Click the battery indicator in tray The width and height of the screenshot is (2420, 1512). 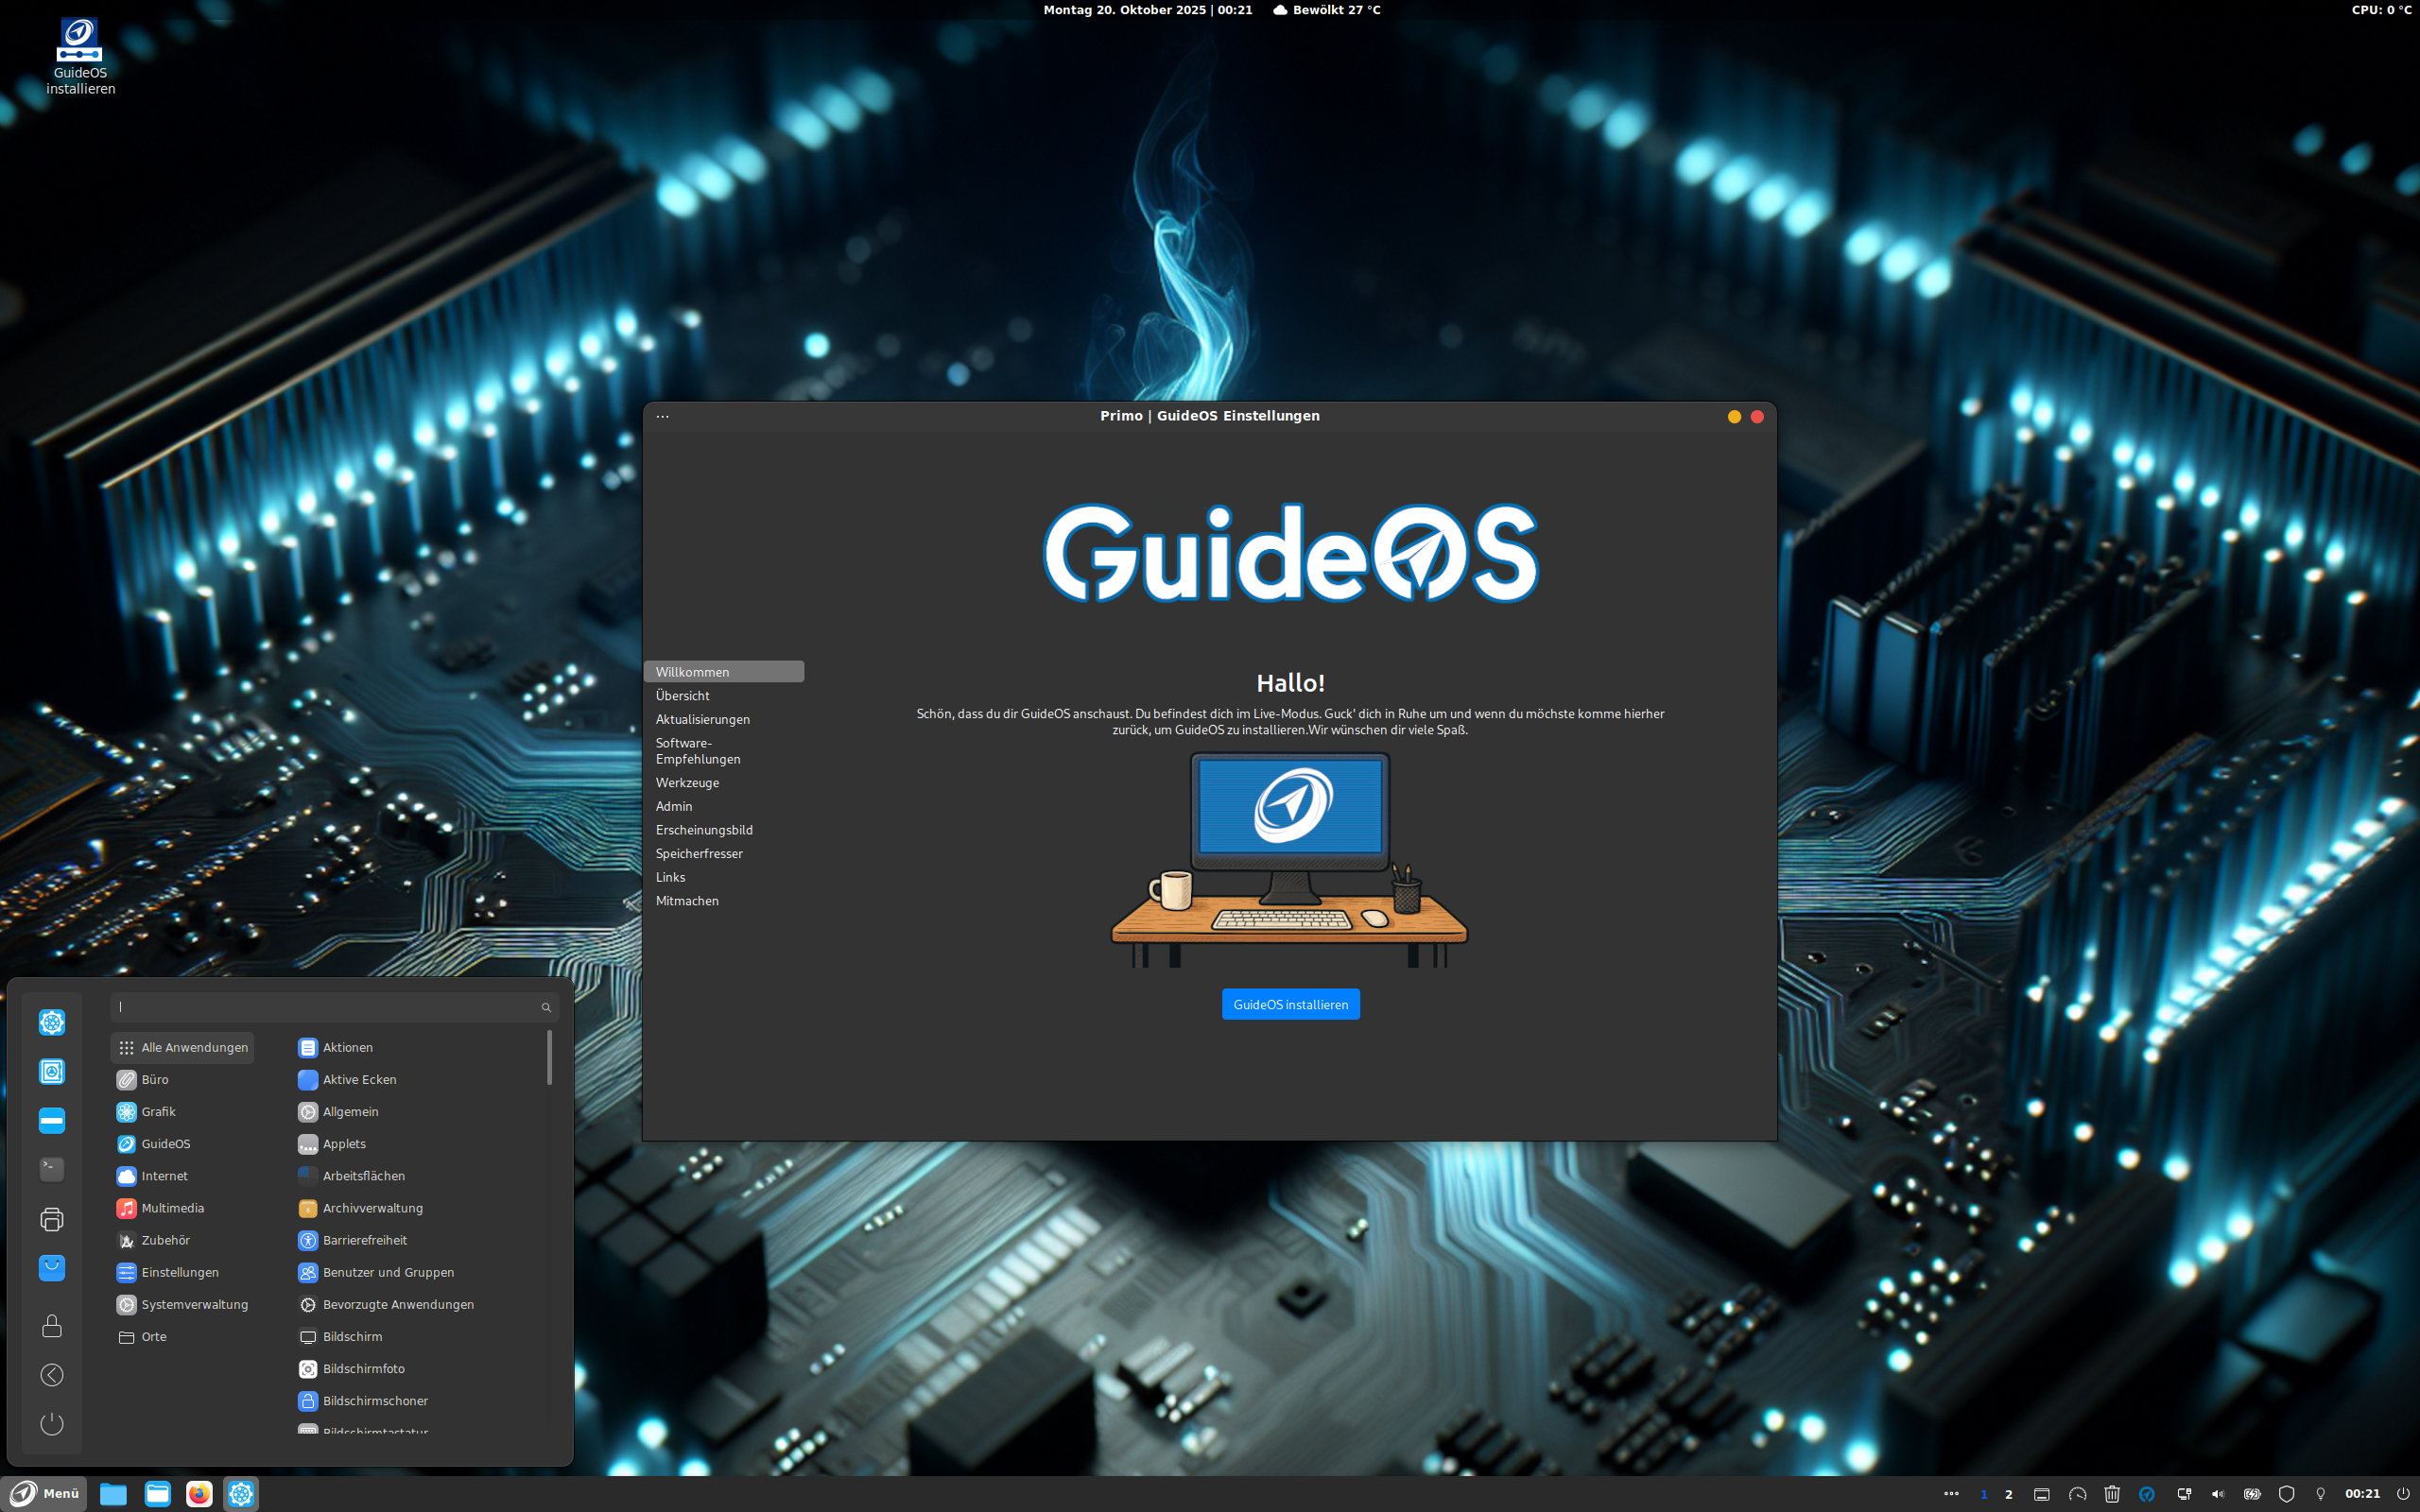(x=2252, y=1494)
